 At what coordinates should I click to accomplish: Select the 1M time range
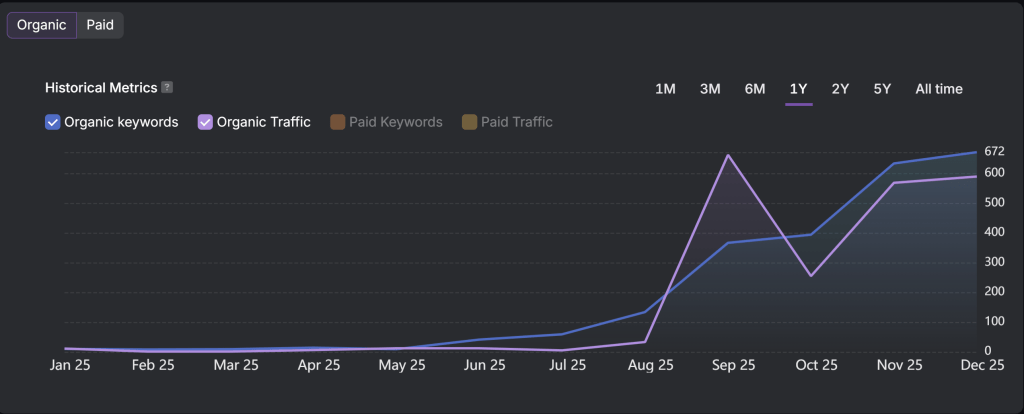tap(665, 89)
